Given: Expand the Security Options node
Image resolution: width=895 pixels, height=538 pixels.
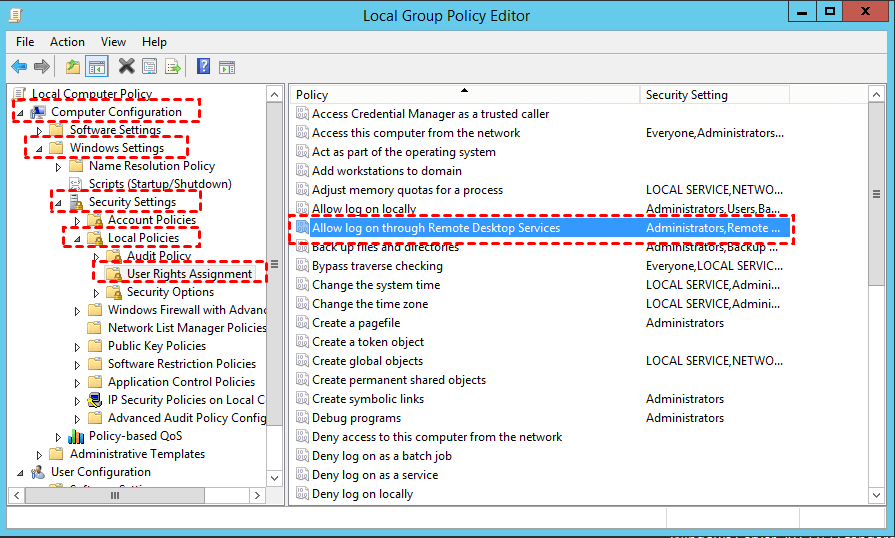Looking at the screenshot, I should [x=97, y=292].
